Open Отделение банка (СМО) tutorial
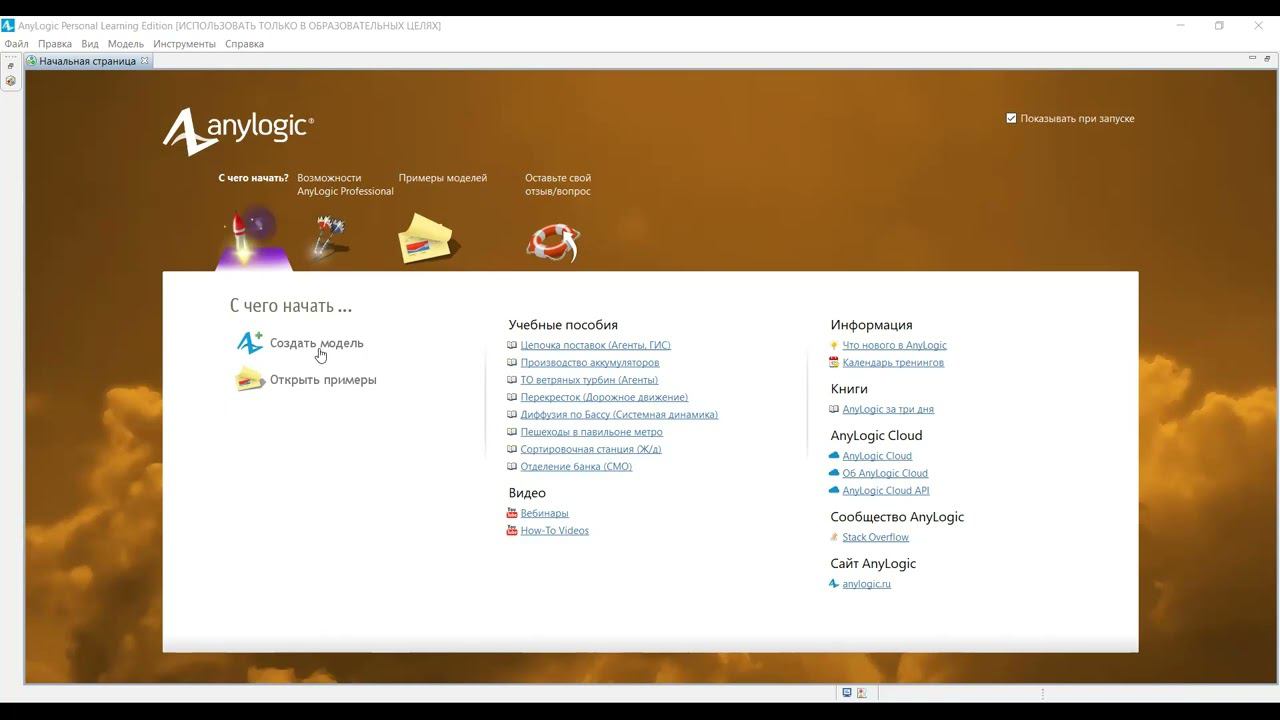Image resolution: width=1280 pixels, height=720 pixels. [x=576, y=466]
